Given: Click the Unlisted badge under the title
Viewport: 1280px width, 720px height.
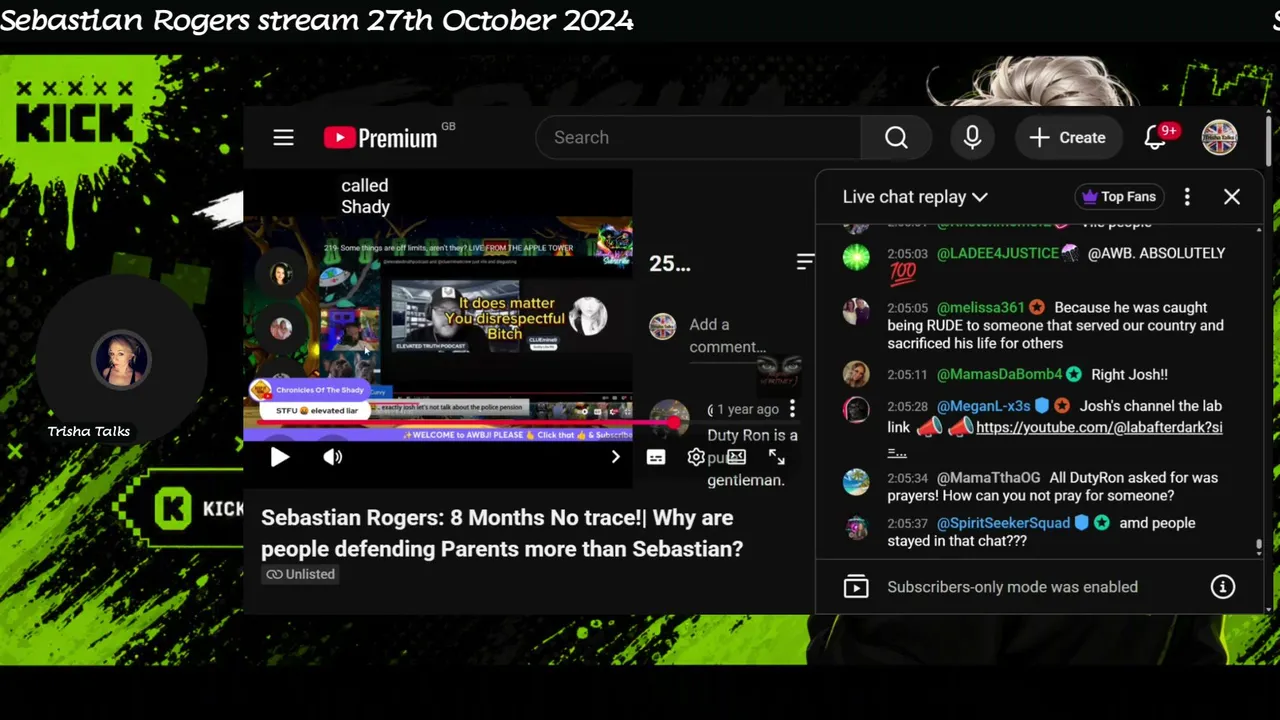Looking at the screenshot, I should 300,574.
